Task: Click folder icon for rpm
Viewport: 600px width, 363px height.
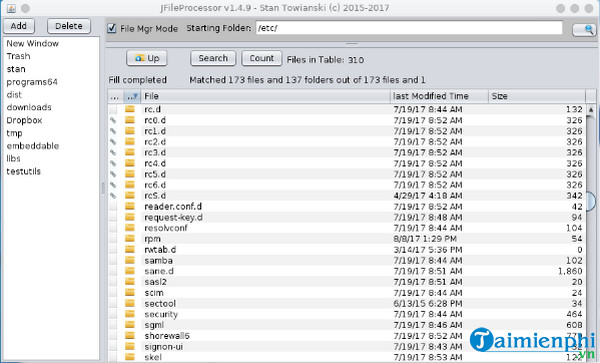Action: (130, 239)
